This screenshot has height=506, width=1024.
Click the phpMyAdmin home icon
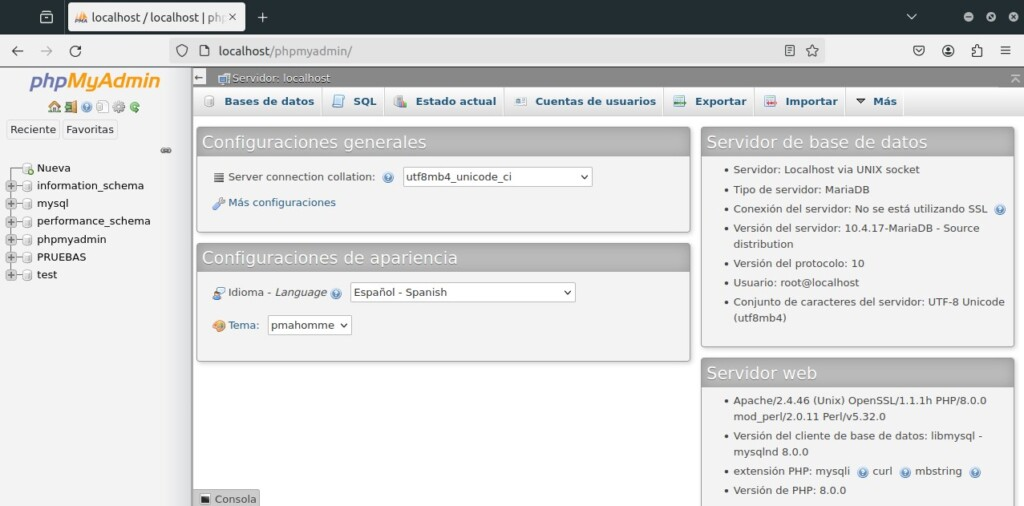54,107
